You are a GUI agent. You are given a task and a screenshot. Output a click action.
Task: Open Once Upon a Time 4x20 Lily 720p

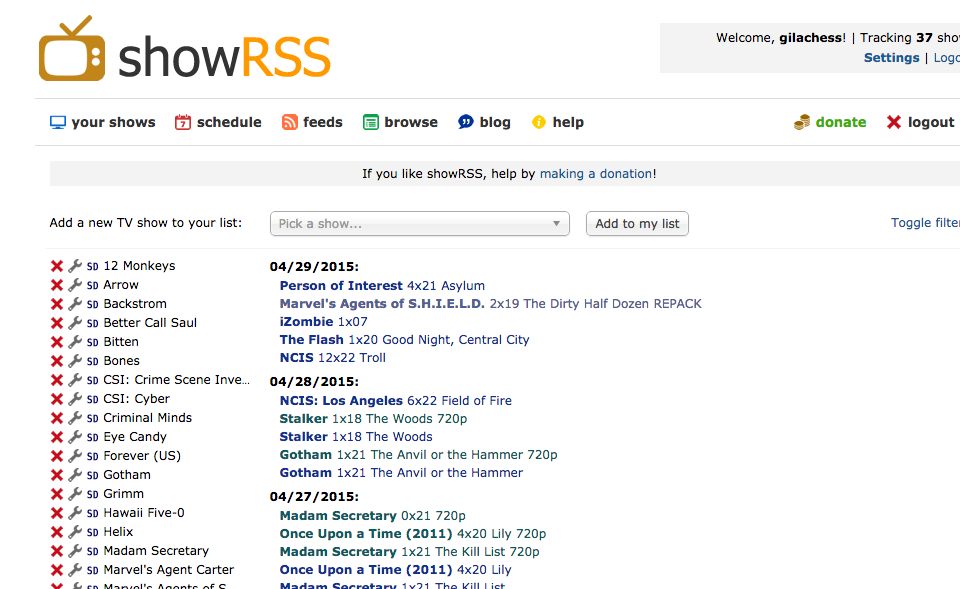click(413, 534)
